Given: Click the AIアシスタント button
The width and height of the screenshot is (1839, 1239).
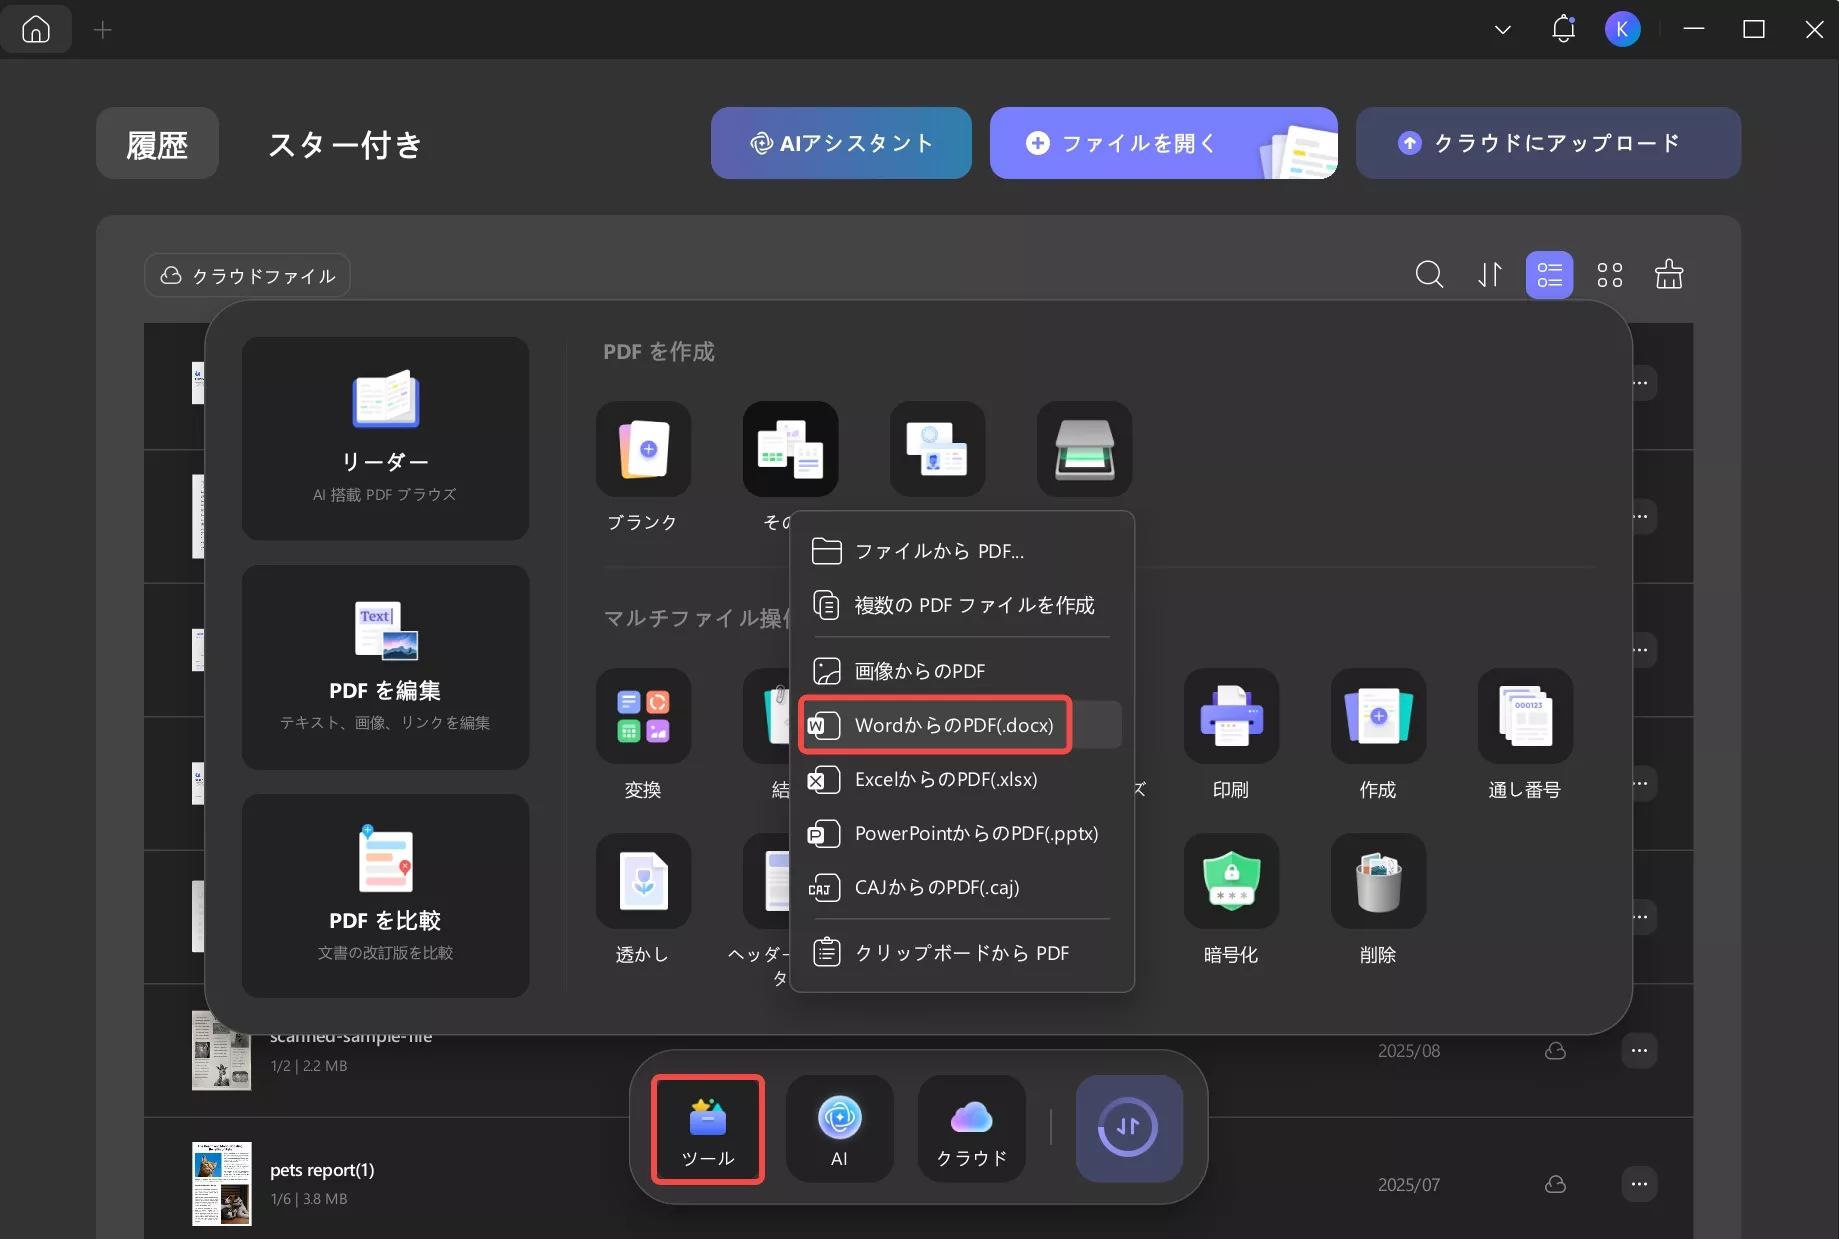Looking at the screenshot, I should click(x=841, y=143).
